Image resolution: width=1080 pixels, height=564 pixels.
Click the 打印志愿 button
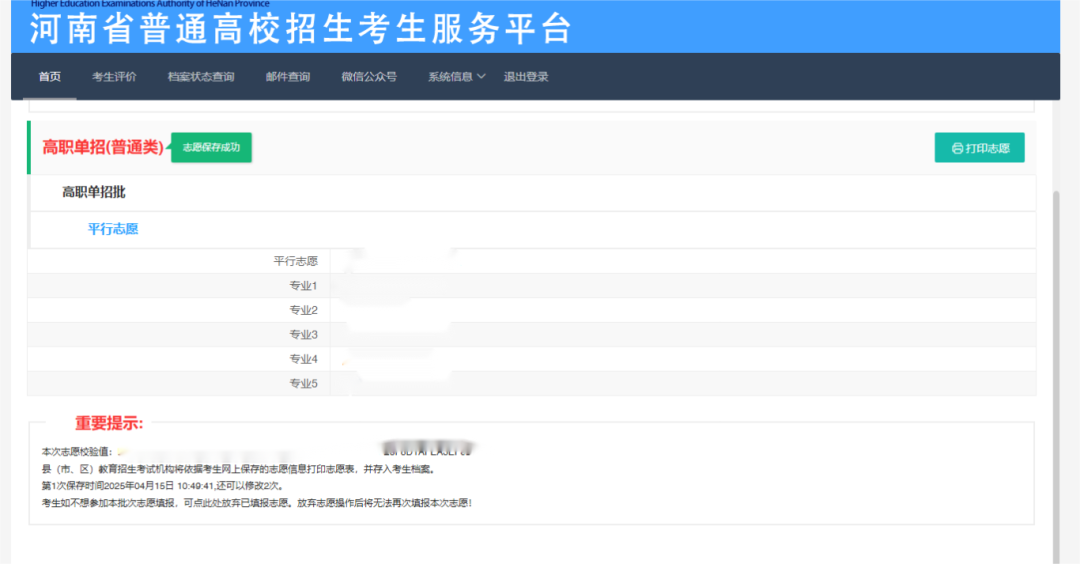pos(979,148)
